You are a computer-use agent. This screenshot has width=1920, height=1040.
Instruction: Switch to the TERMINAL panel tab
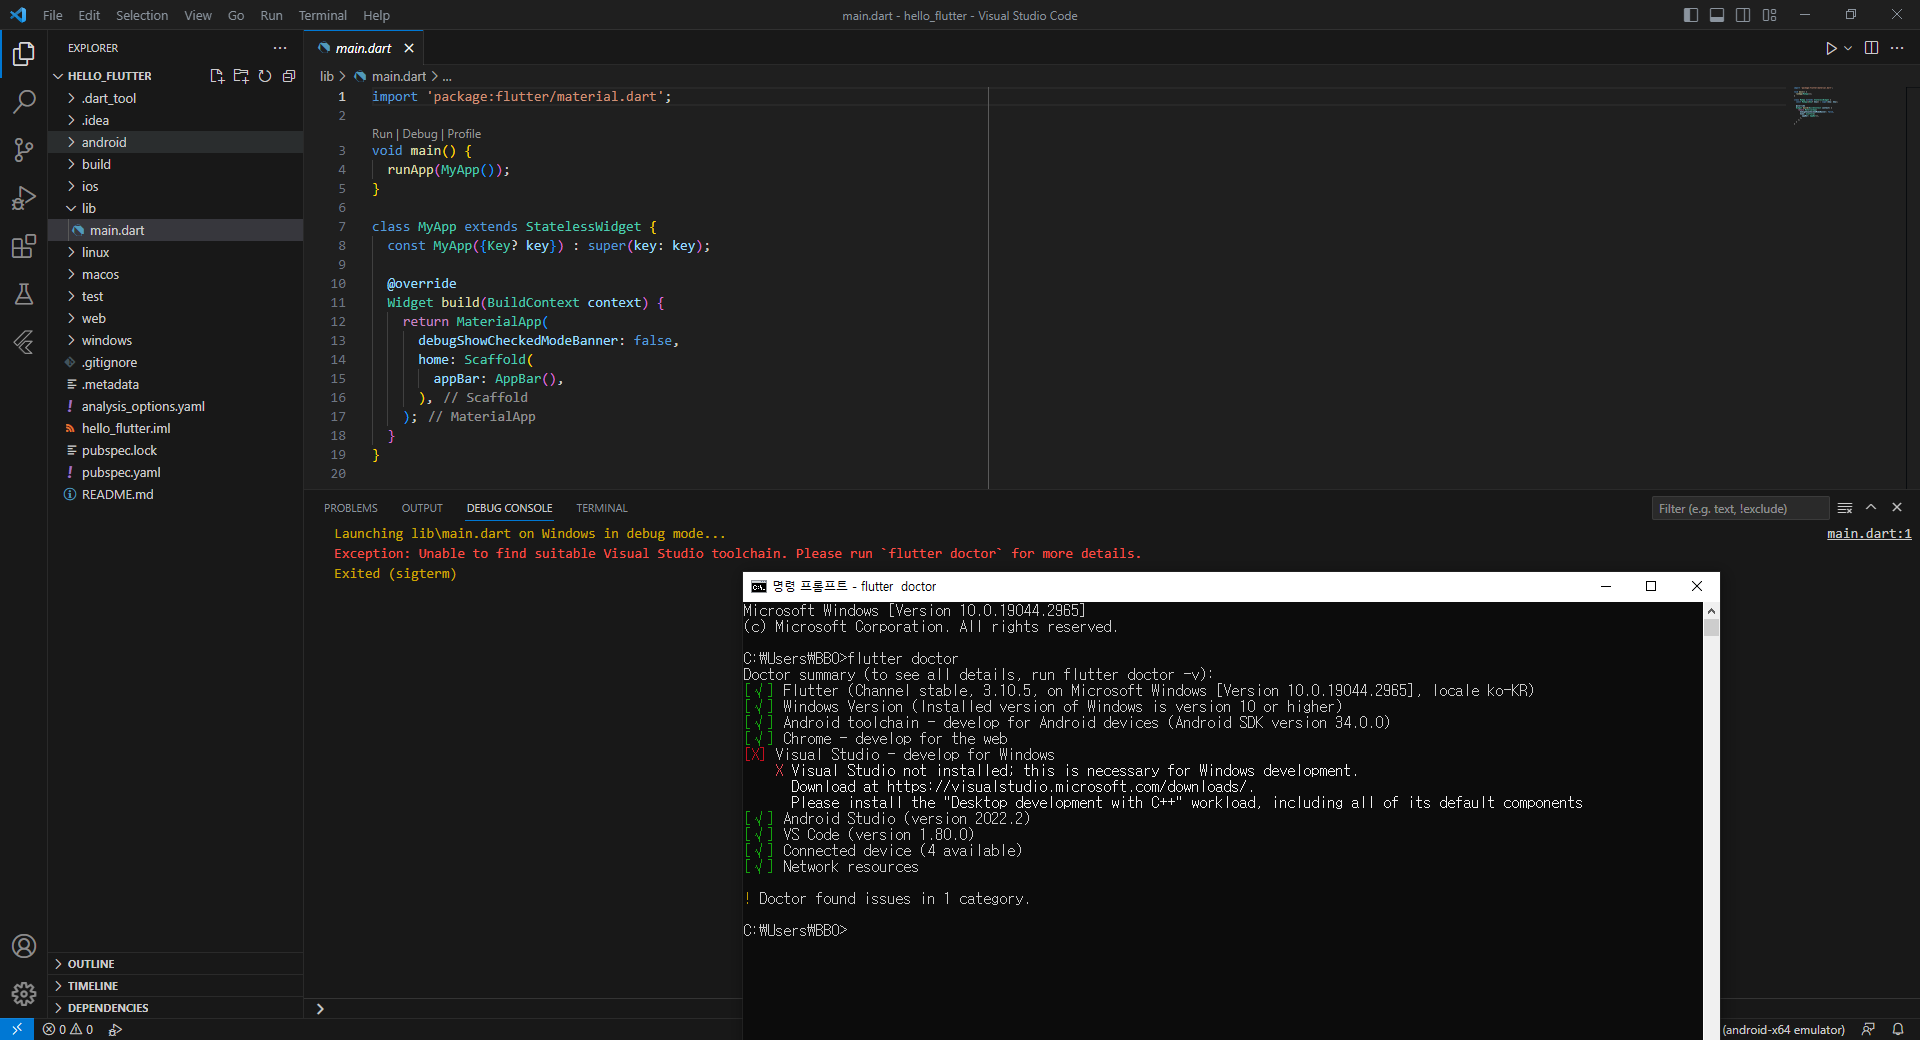(x=602, y=508)
